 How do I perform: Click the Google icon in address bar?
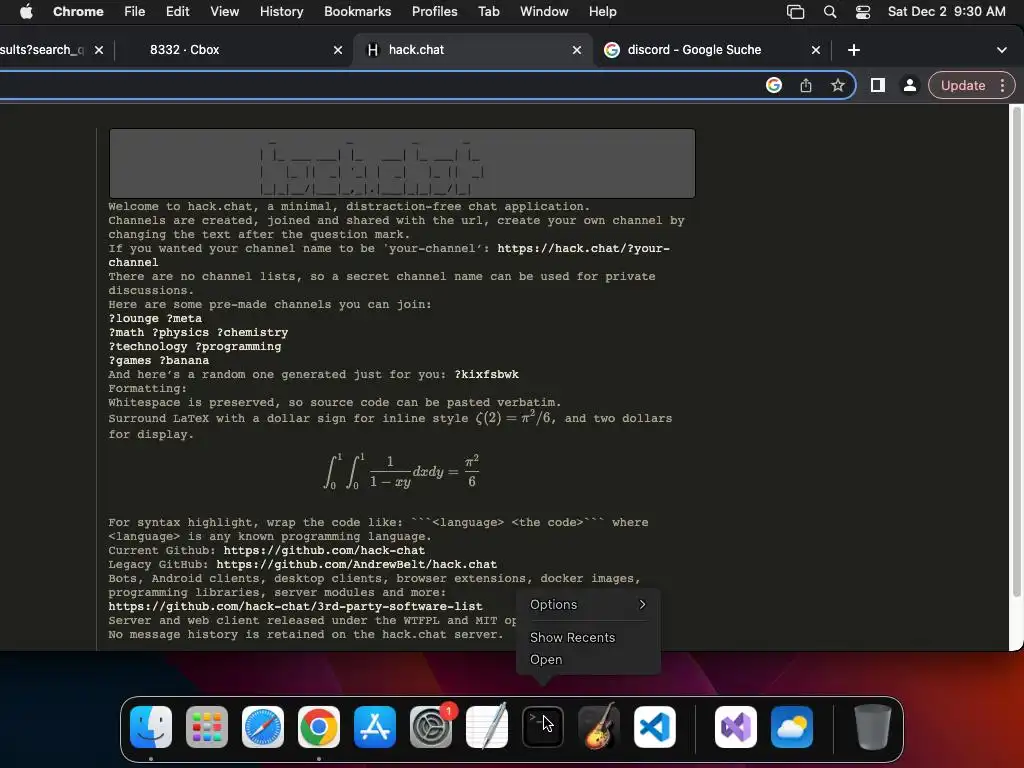click(774, 85)
